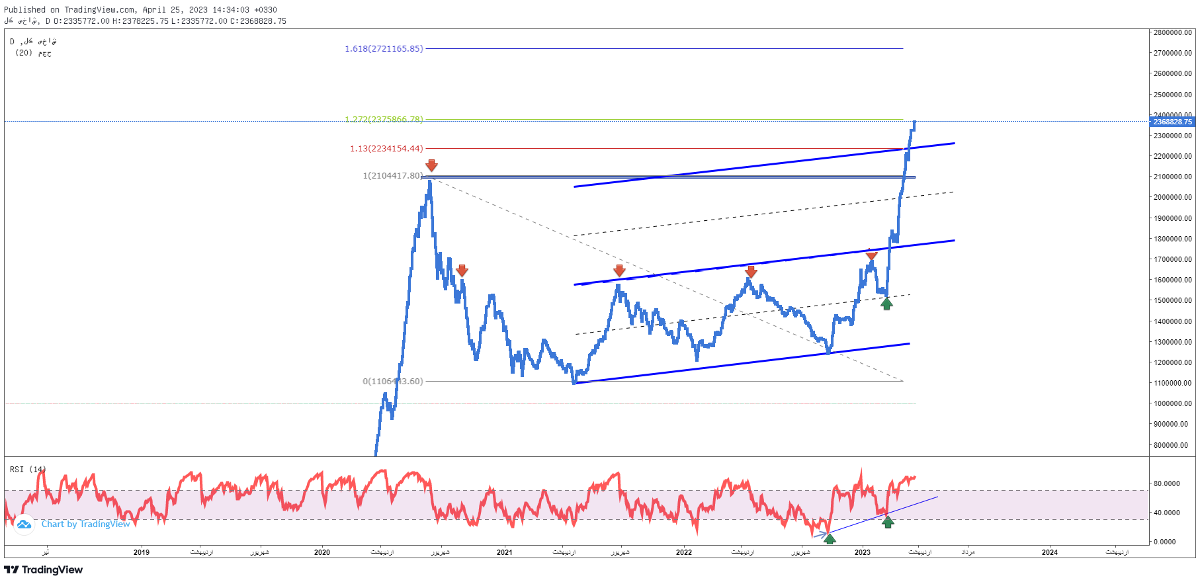Click green up arrow on the price chart
The image size is (1200, 582).
click(x=885, y=303)
